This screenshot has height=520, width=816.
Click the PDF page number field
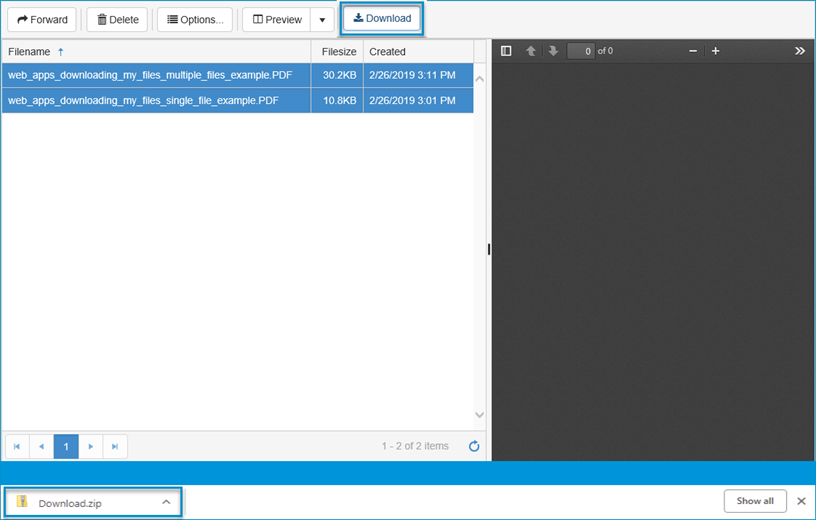tap(580, 51)
